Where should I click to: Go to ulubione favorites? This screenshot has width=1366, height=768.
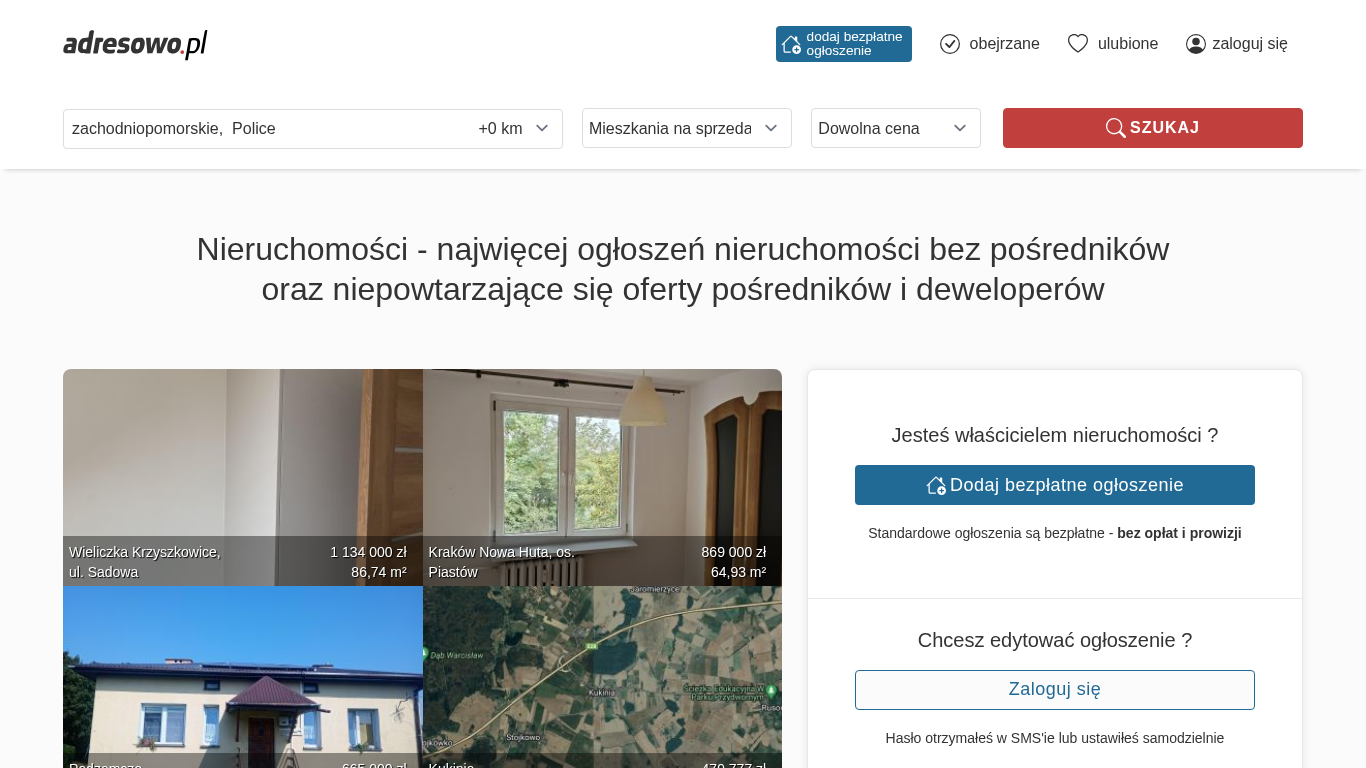[1127, 44]
